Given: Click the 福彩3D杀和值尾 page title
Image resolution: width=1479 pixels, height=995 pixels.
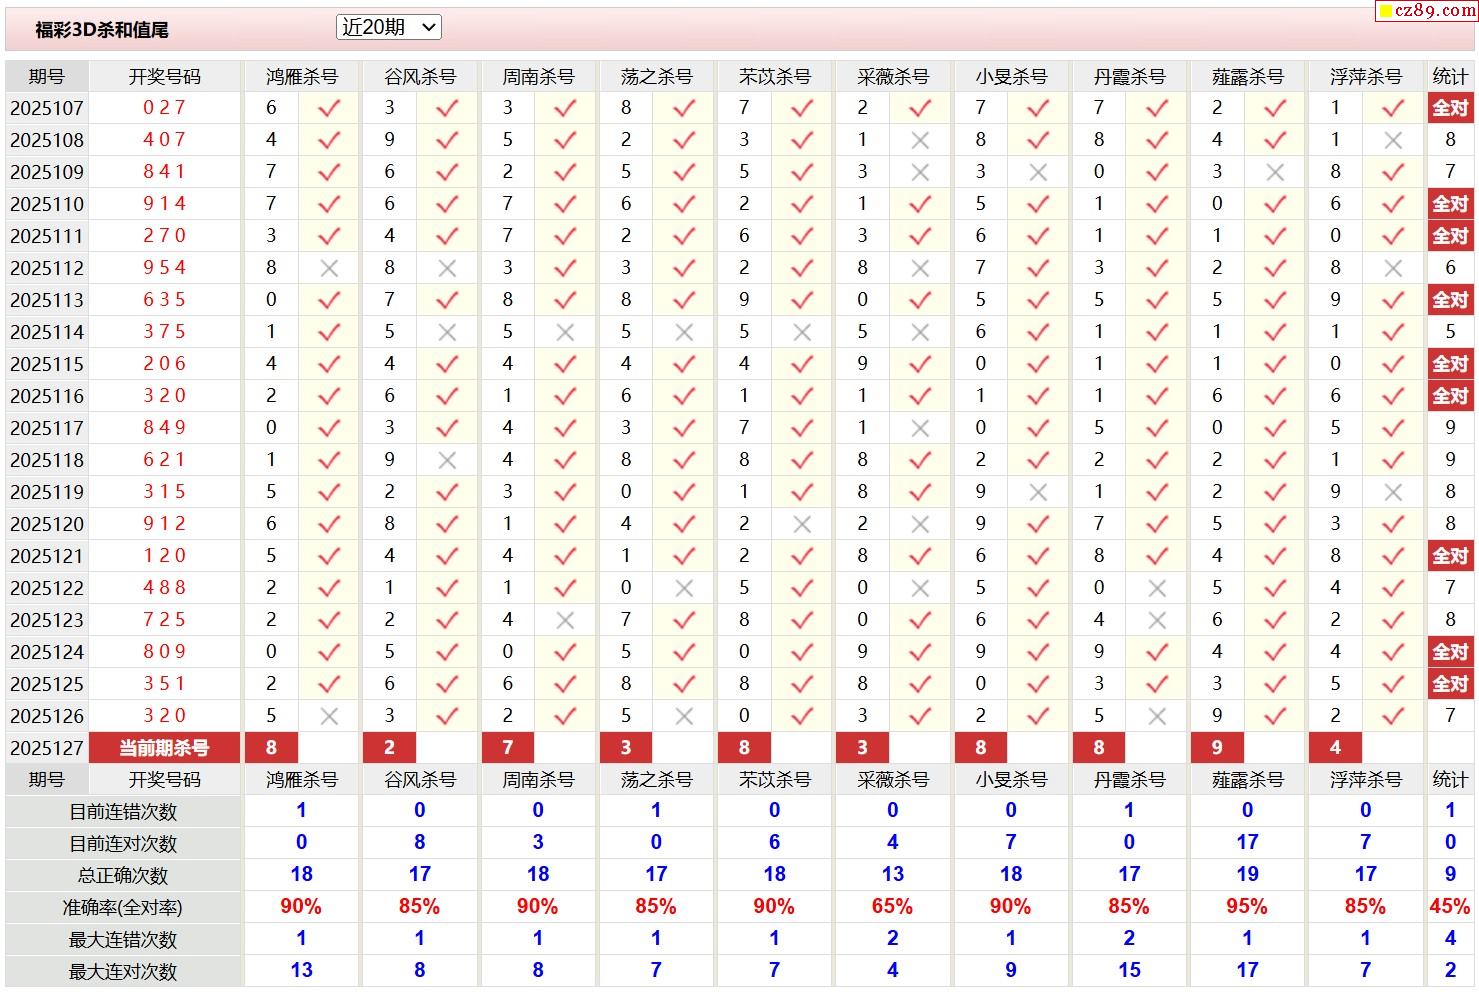Looking at the screenshot, I should point(102,30).
